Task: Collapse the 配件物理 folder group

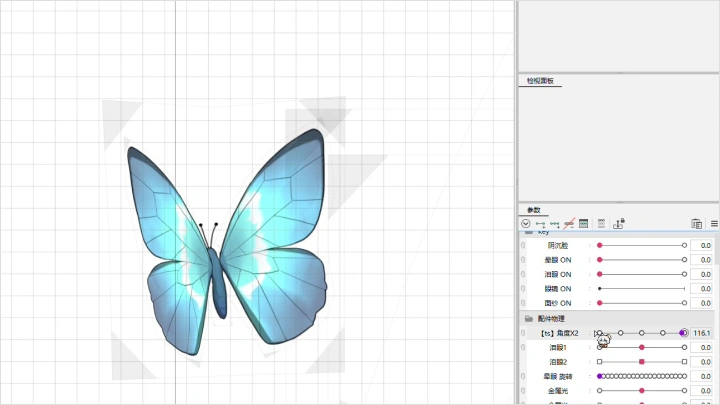Action: click(x=529, y=318)
